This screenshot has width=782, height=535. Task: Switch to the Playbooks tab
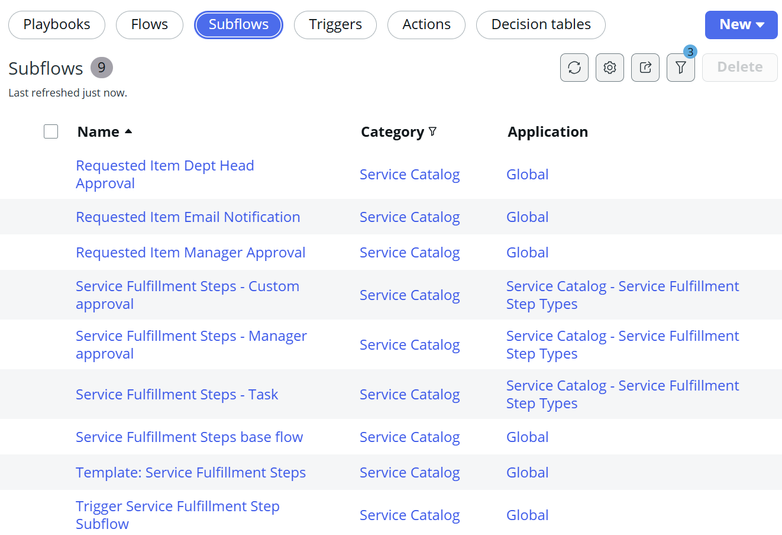57,24
